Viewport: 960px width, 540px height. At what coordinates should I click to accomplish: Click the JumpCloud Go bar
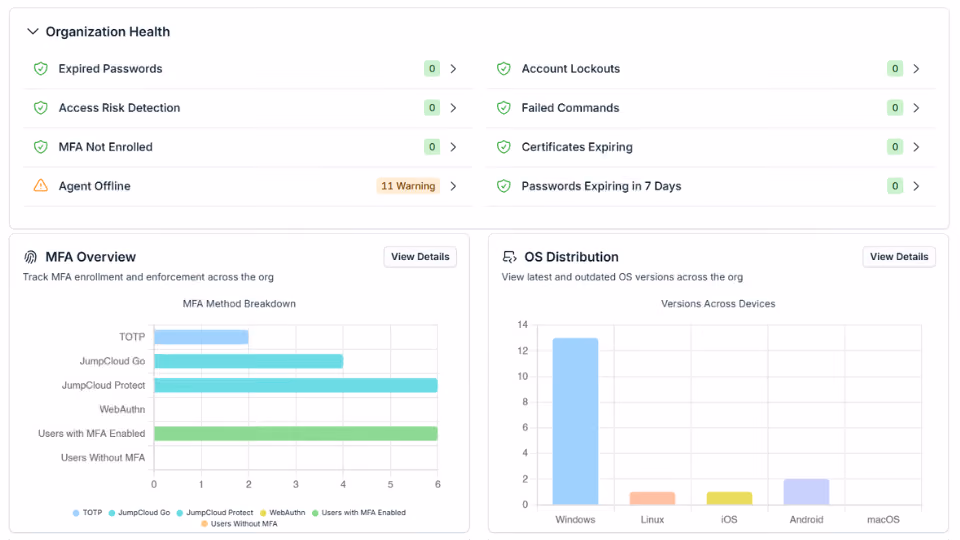[x=249, y=361]
